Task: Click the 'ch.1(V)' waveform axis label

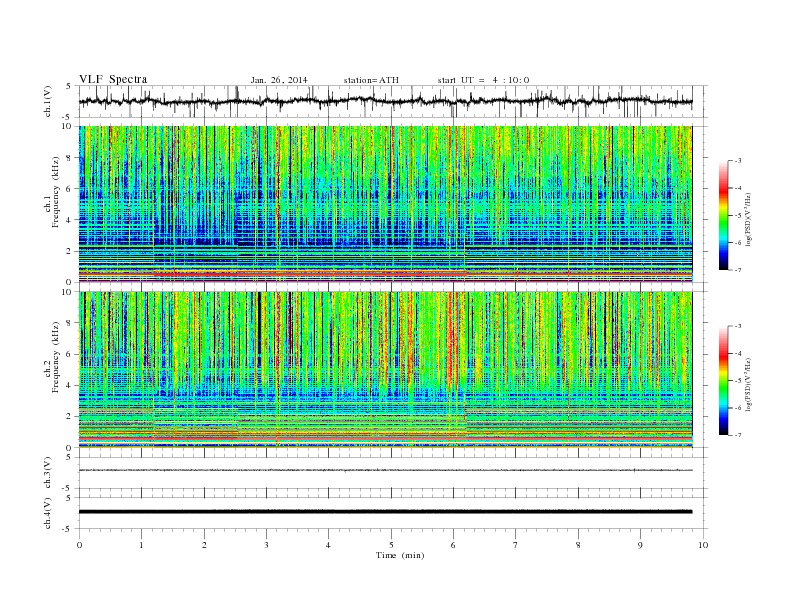Action: (48, 101)
